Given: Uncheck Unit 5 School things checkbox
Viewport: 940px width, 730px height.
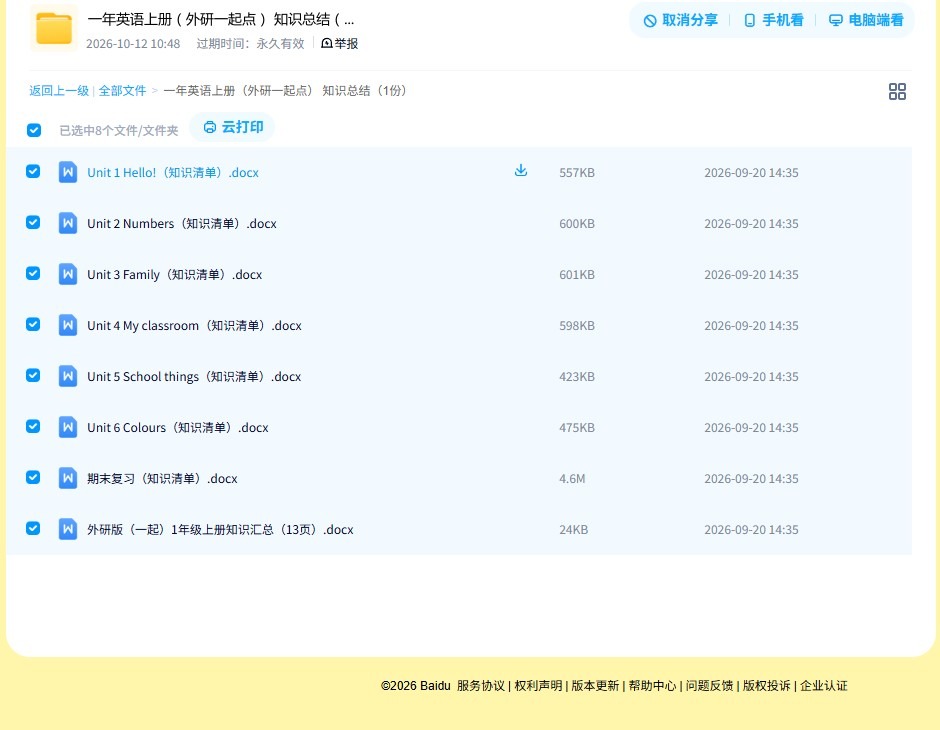Looking at the screenshot, I should [x=33, y=375].
